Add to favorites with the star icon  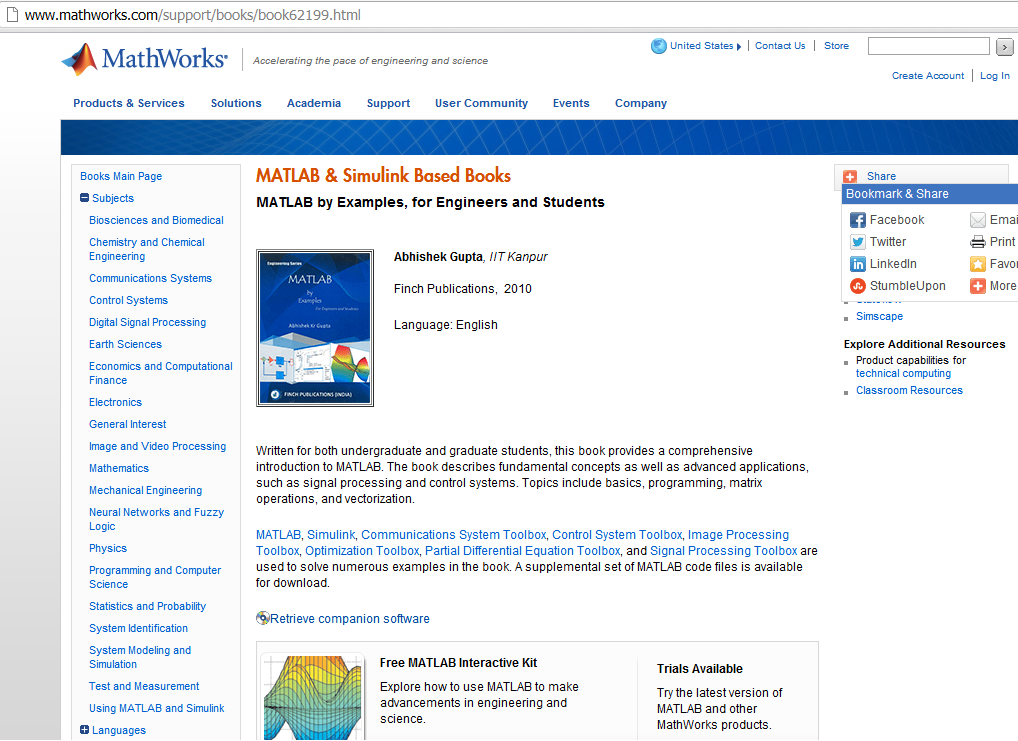coord(977,263)
